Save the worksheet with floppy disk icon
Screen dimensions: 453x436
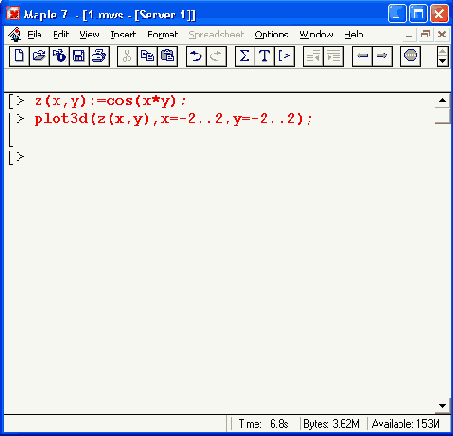pyautogui.click(x=79, y=56)
